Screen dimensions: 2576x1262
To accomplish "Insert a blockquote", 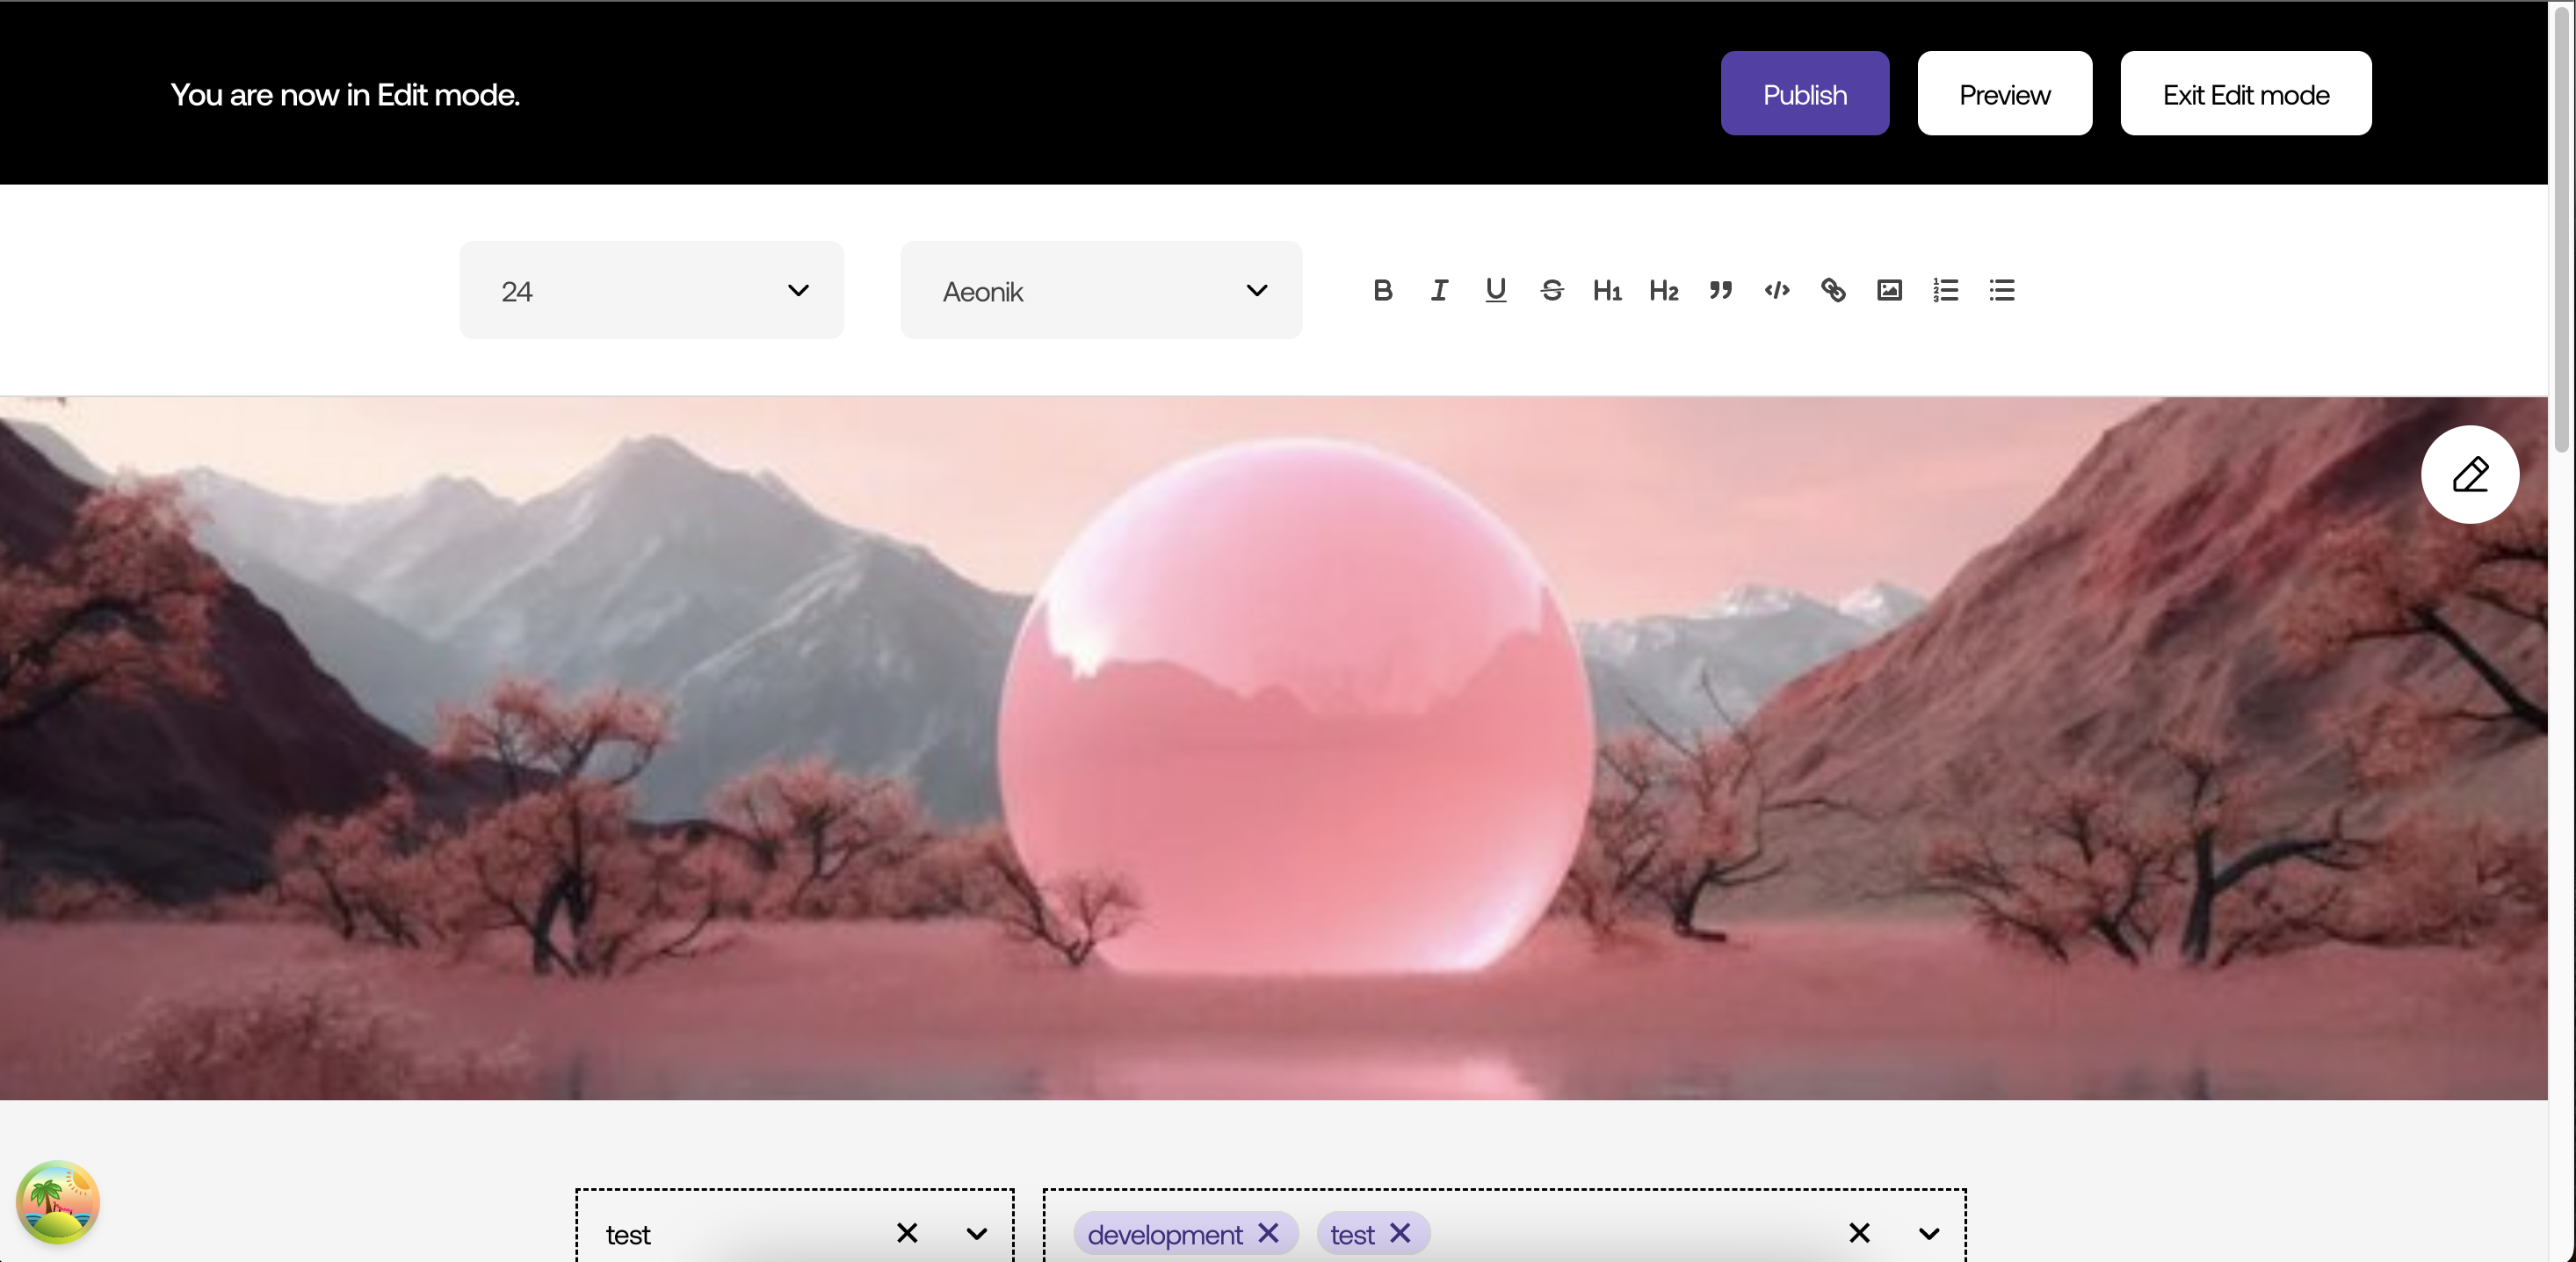I will [1720, 290].
